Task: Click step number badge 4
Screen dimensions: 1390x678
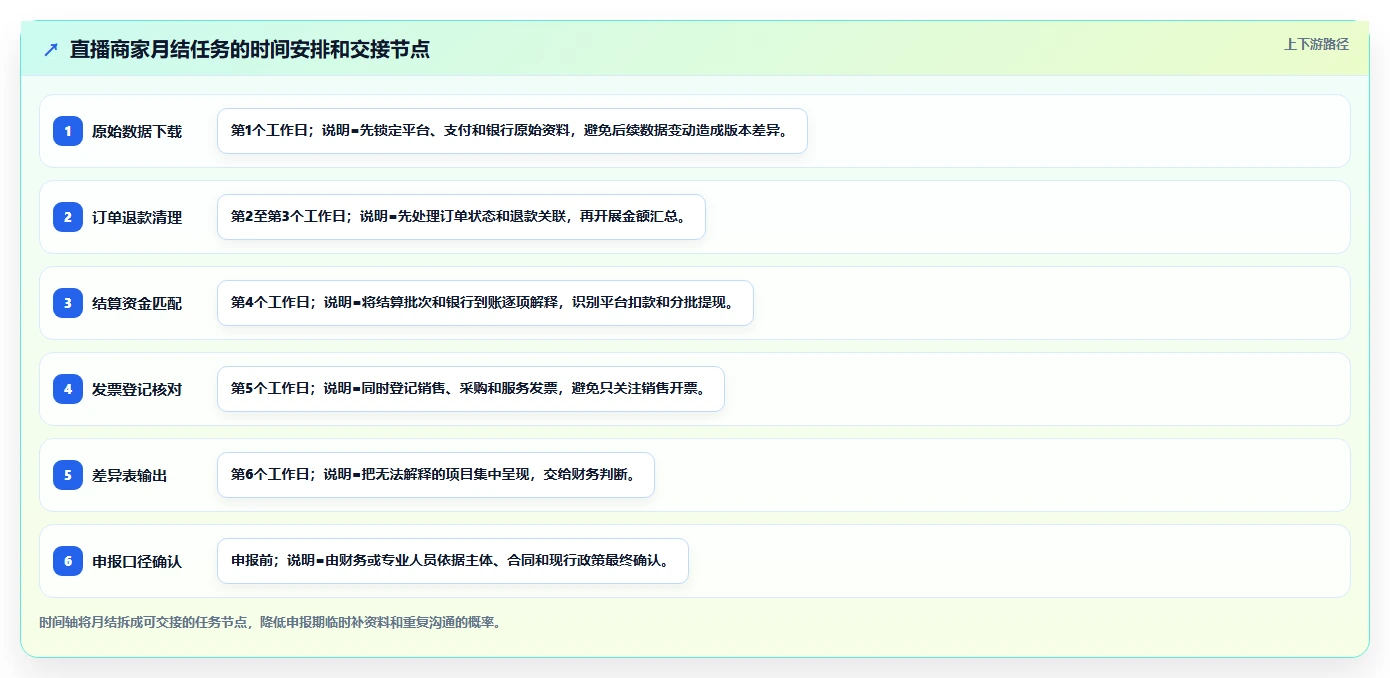Action: pyautogui.click(x=68, y=389)
